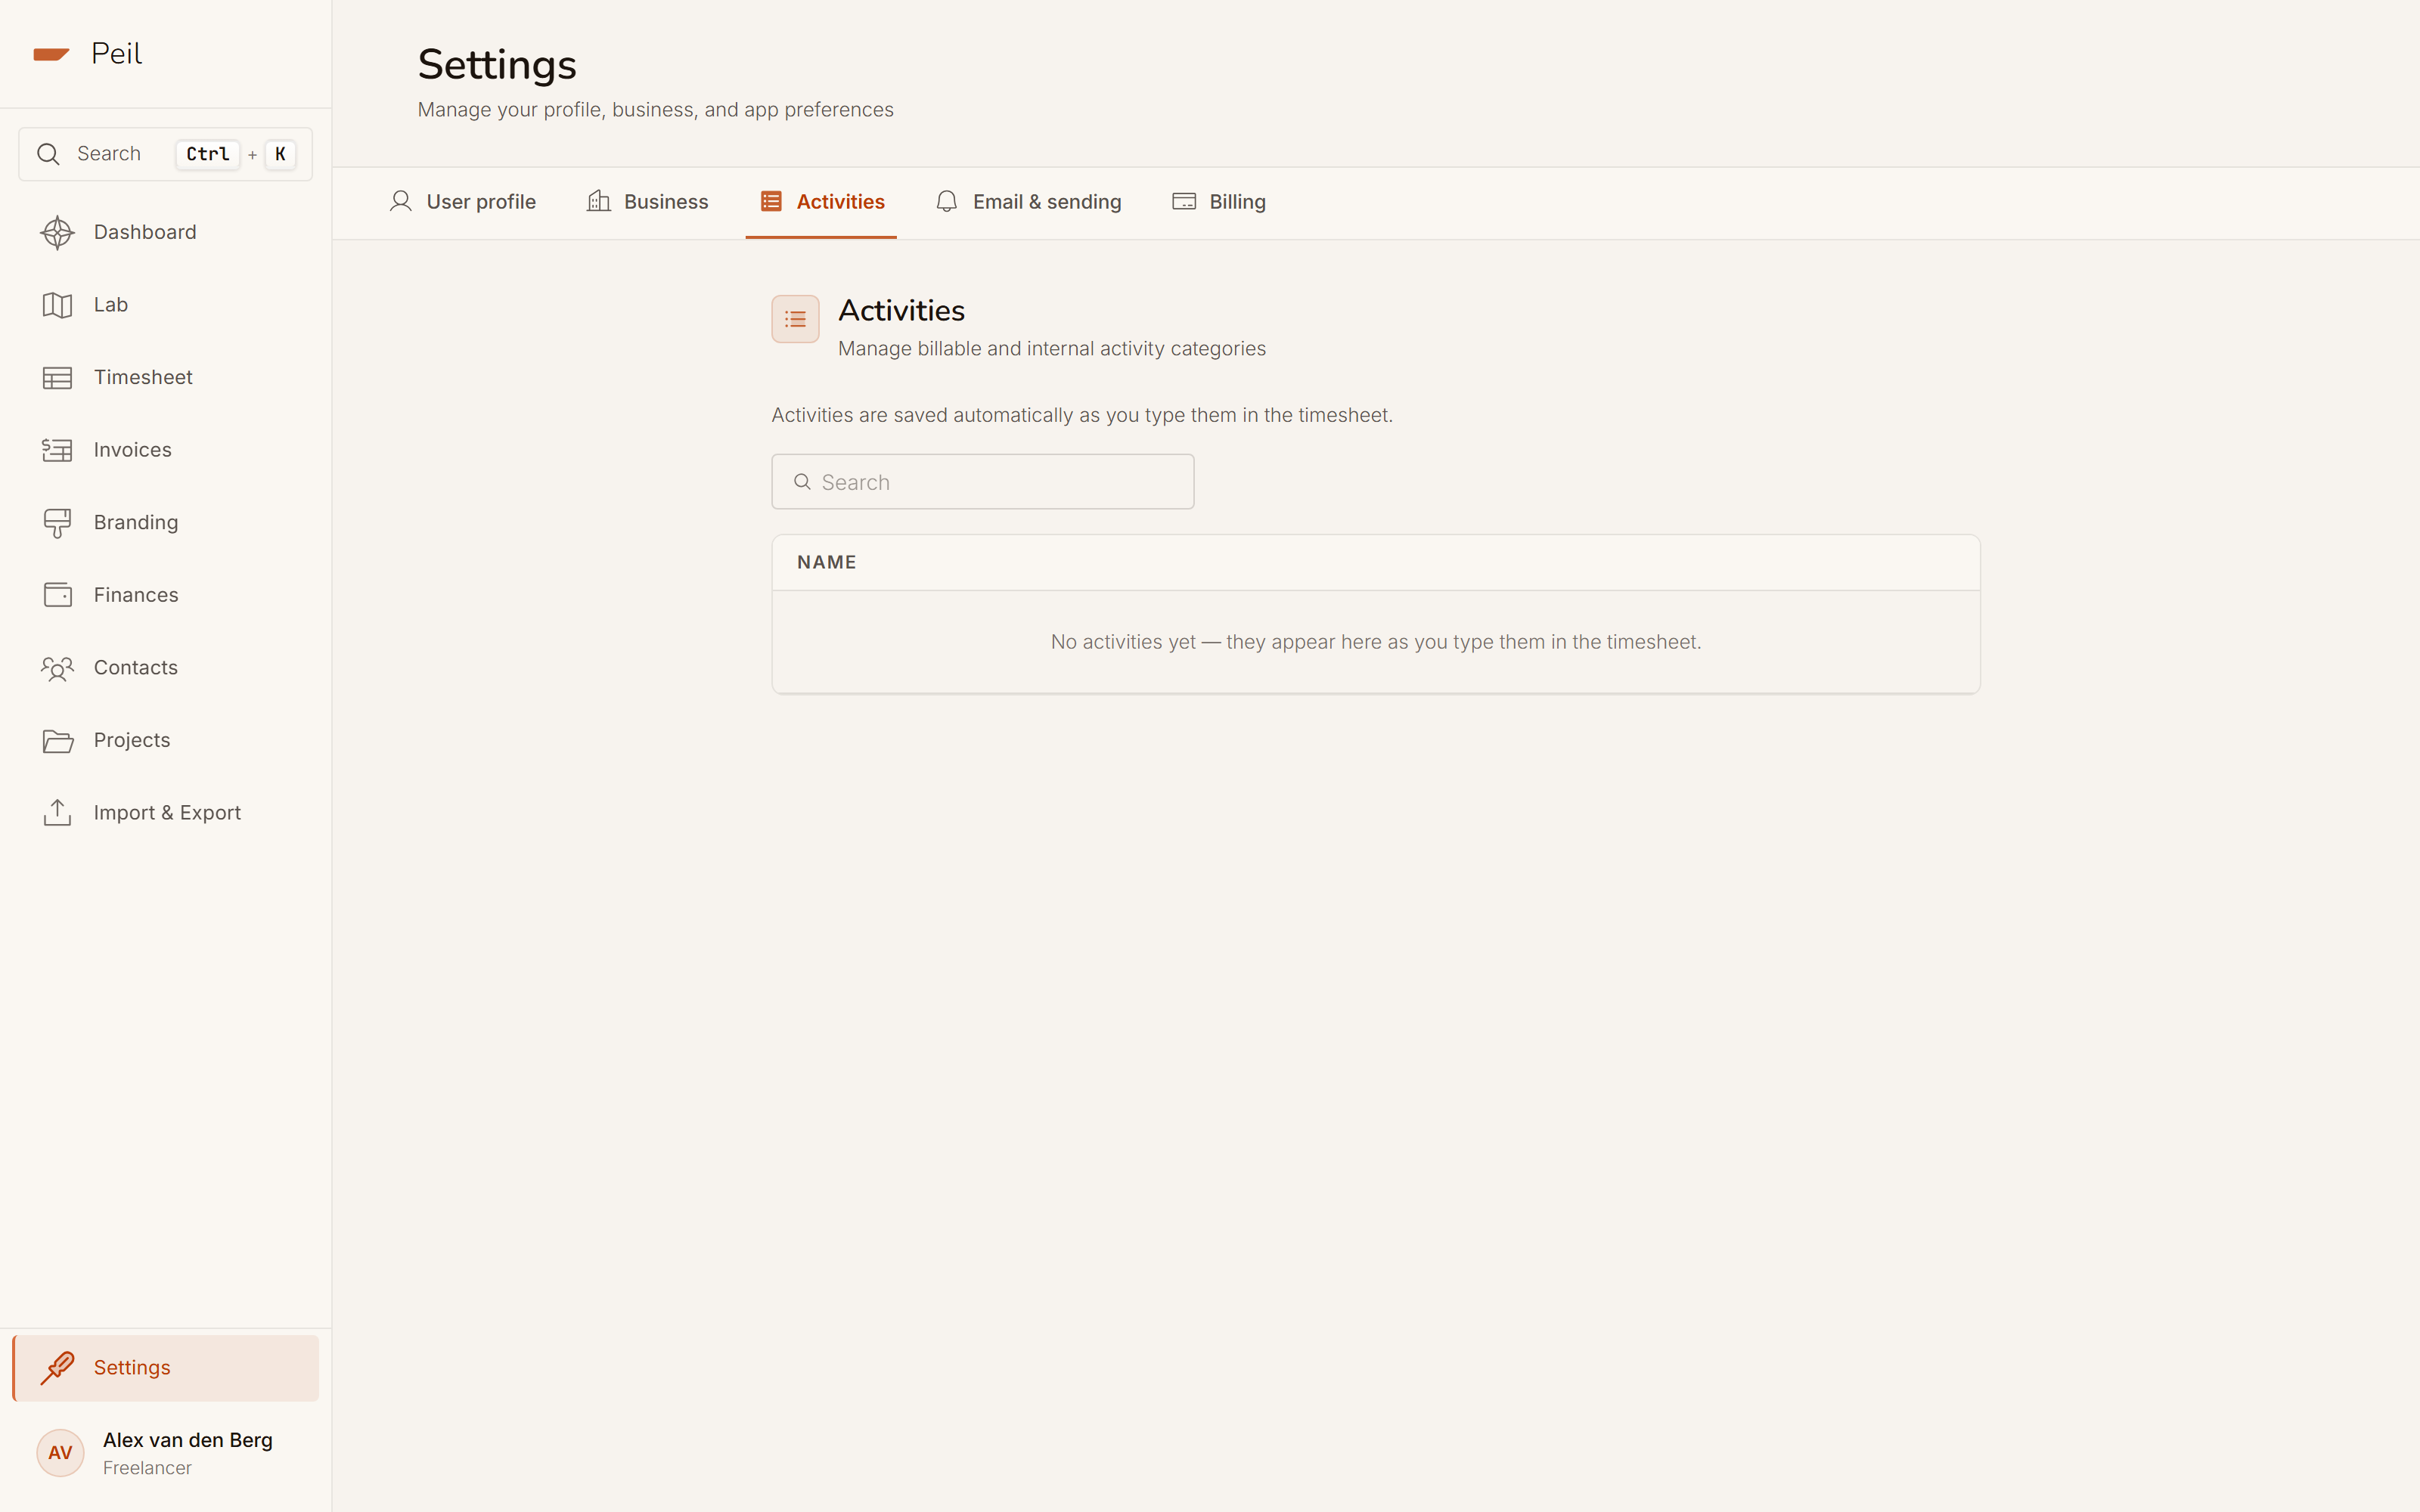The image size is (2420, 1512).
Task: Click the Finances wallet icon
Action: point(57,595)
